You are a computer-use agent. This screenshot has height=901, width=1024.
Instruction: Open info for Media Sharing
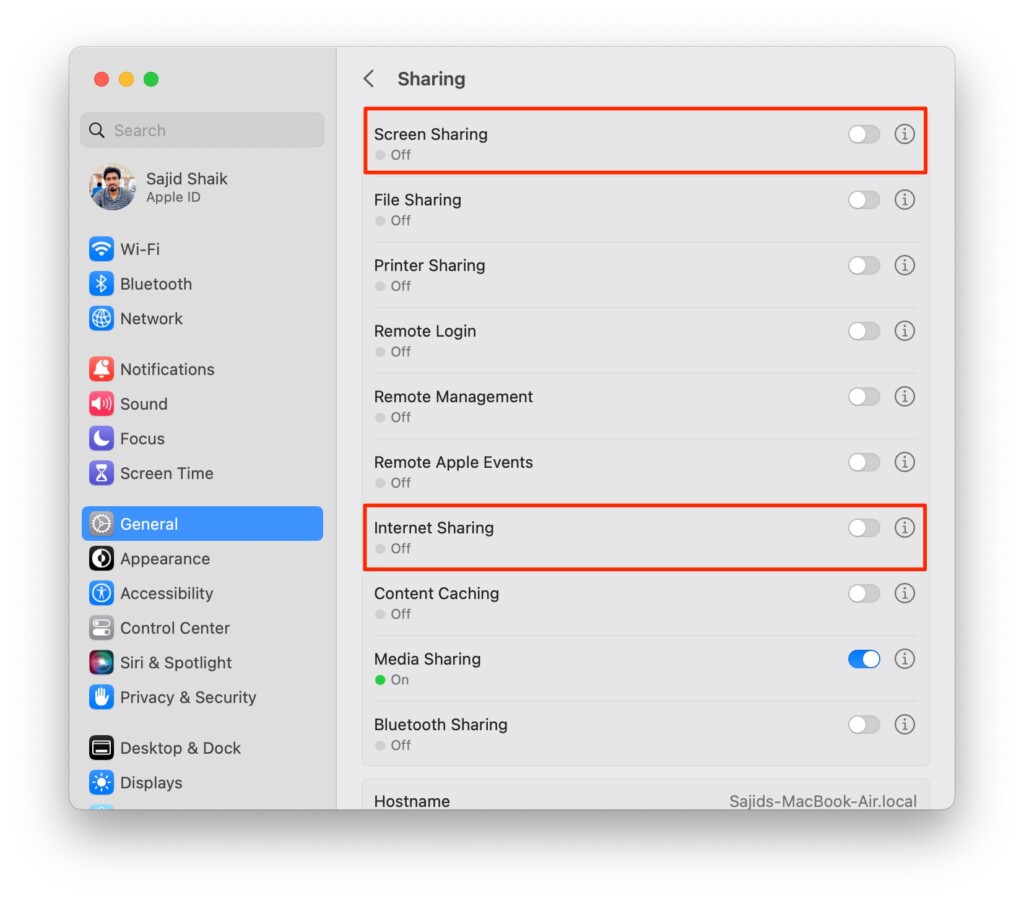coord(904,659)
